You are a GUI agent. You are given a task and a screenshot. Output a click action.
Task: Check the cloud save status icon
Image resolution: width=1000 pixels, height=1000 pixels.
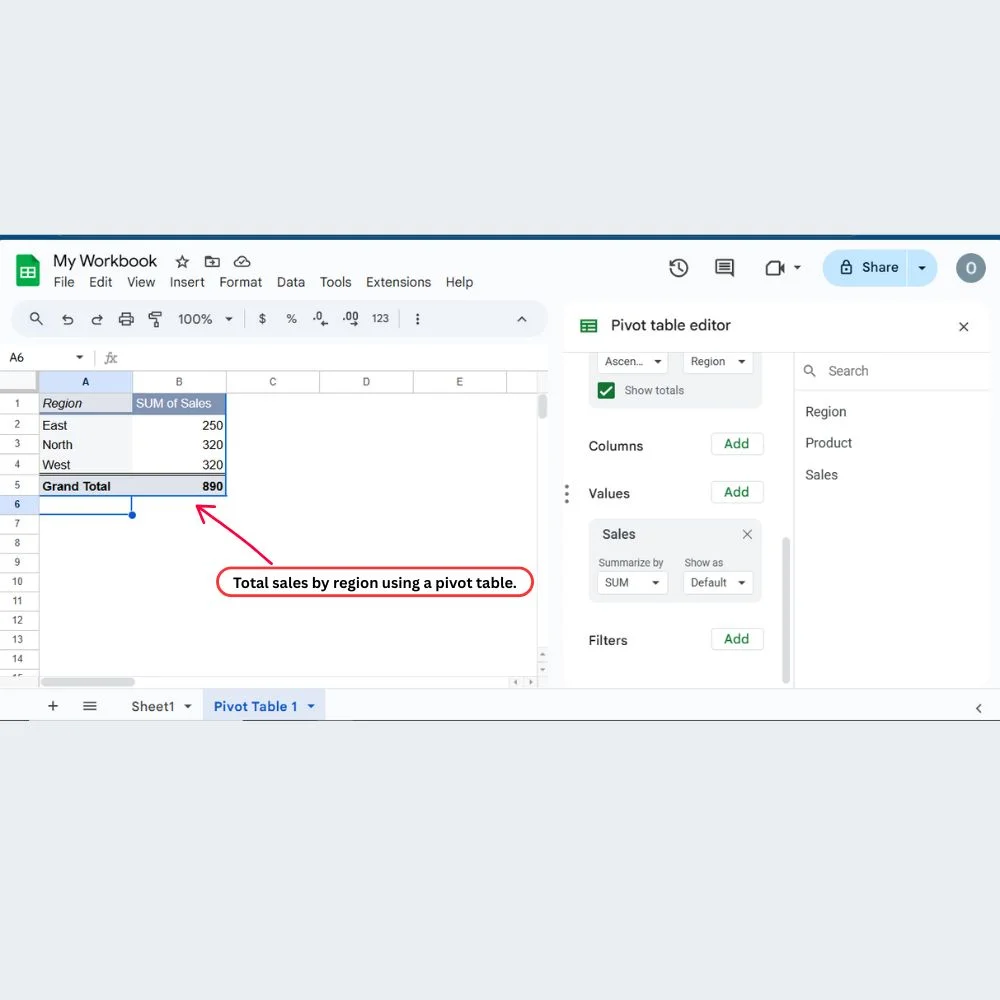(x=242, y=261)
